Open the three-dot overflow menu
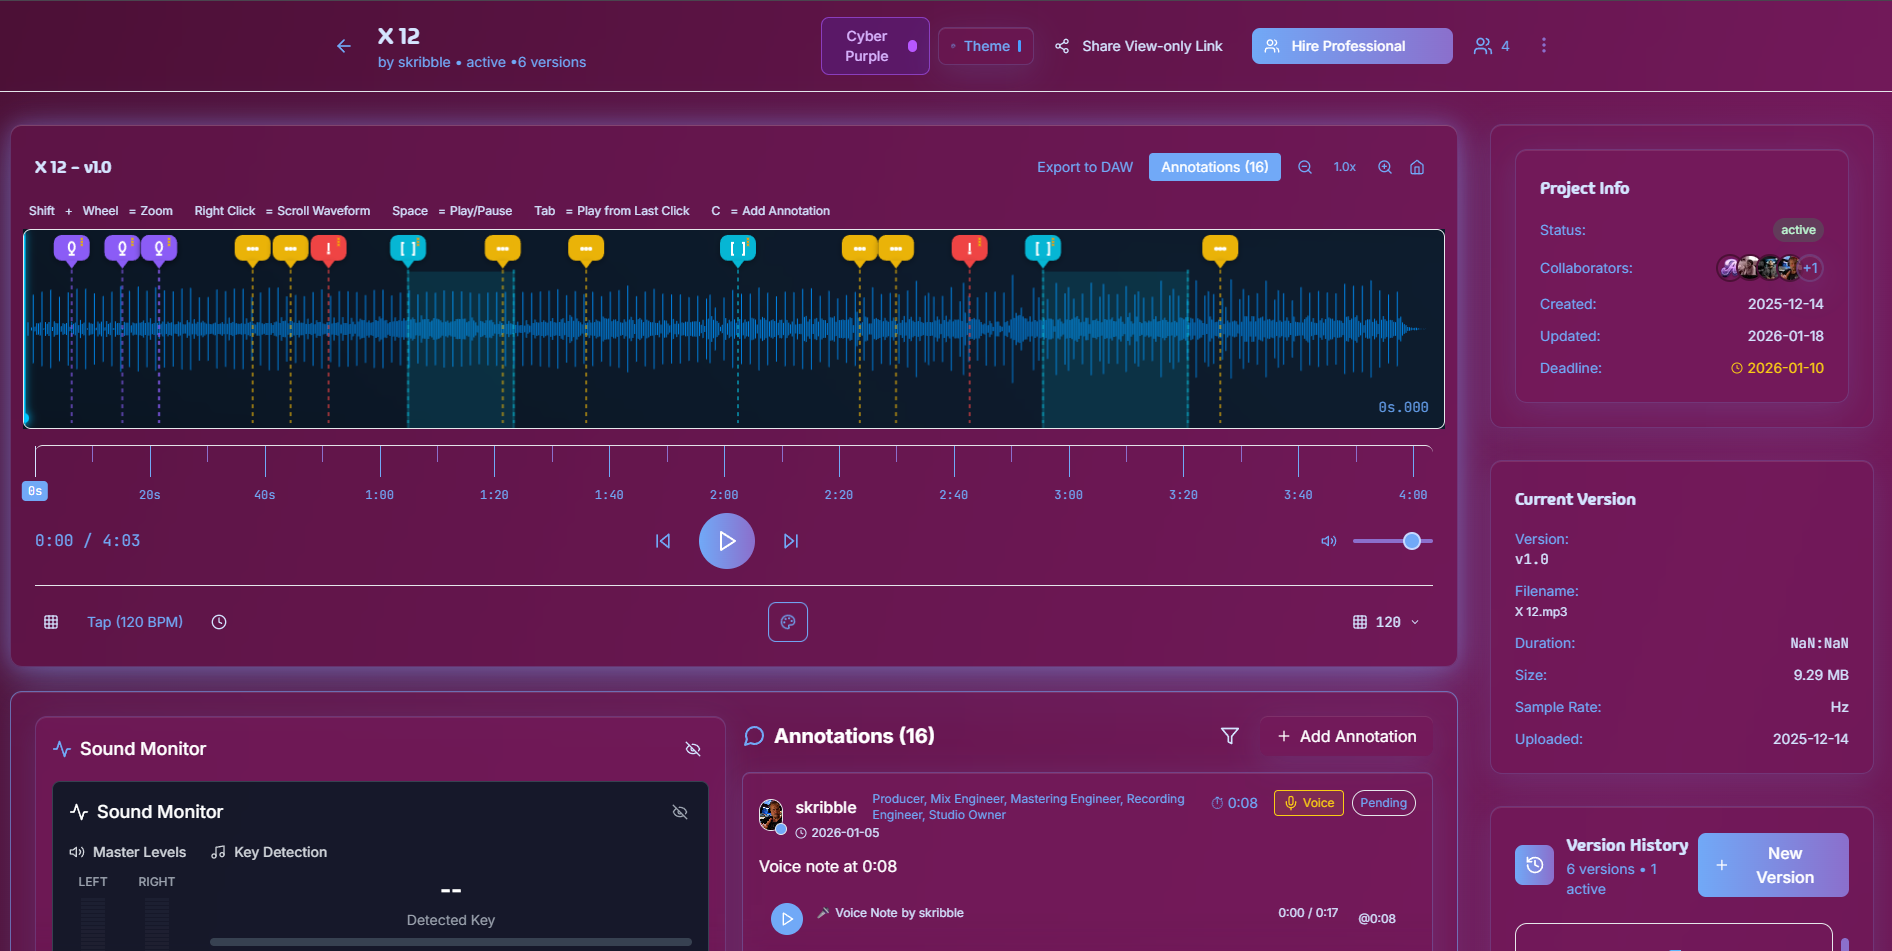The image size is (1892, 951). (x=1543, y=45)
